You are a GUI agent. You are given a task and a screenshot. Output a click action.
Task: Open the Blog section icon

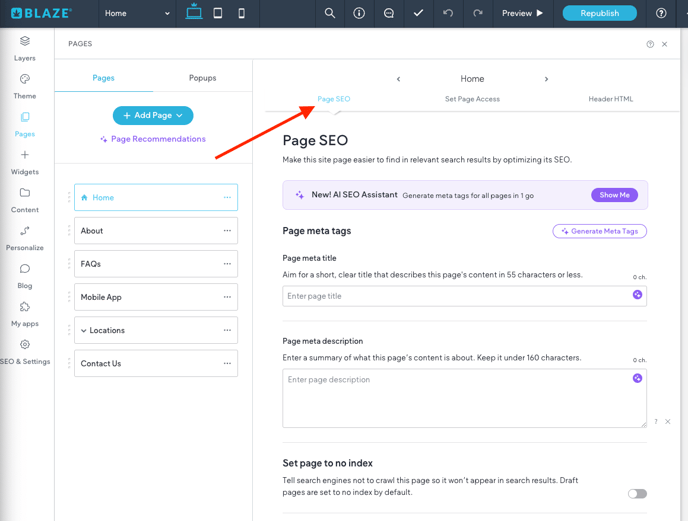(x=25, y=269)
